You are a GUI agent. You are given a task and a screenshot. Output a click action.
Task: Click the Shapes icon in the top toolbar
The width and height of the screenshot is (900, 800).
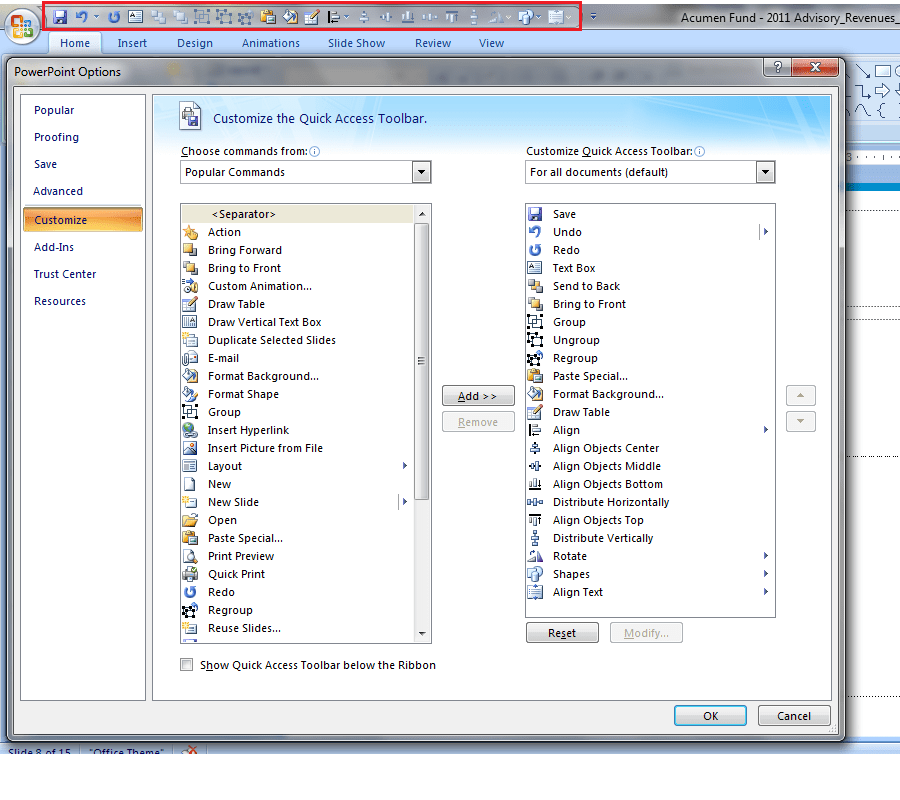pos(525,17)
